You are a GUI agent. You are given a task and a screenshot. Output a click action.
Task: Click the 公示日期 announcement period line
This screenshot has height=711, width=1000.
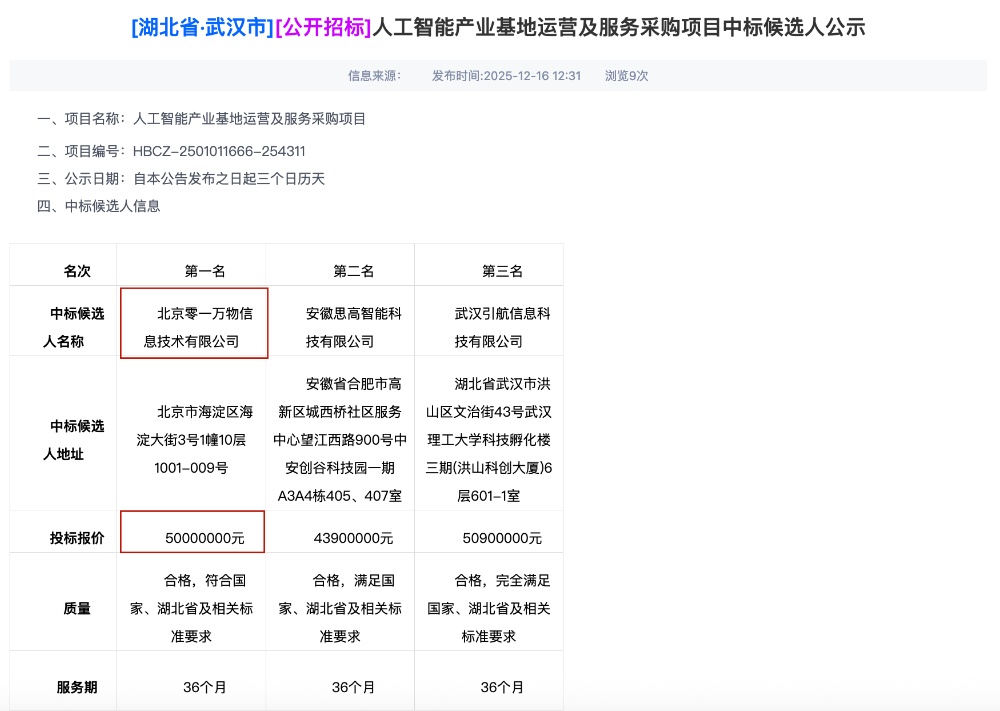pyautogui.click(x=180, y=180)
